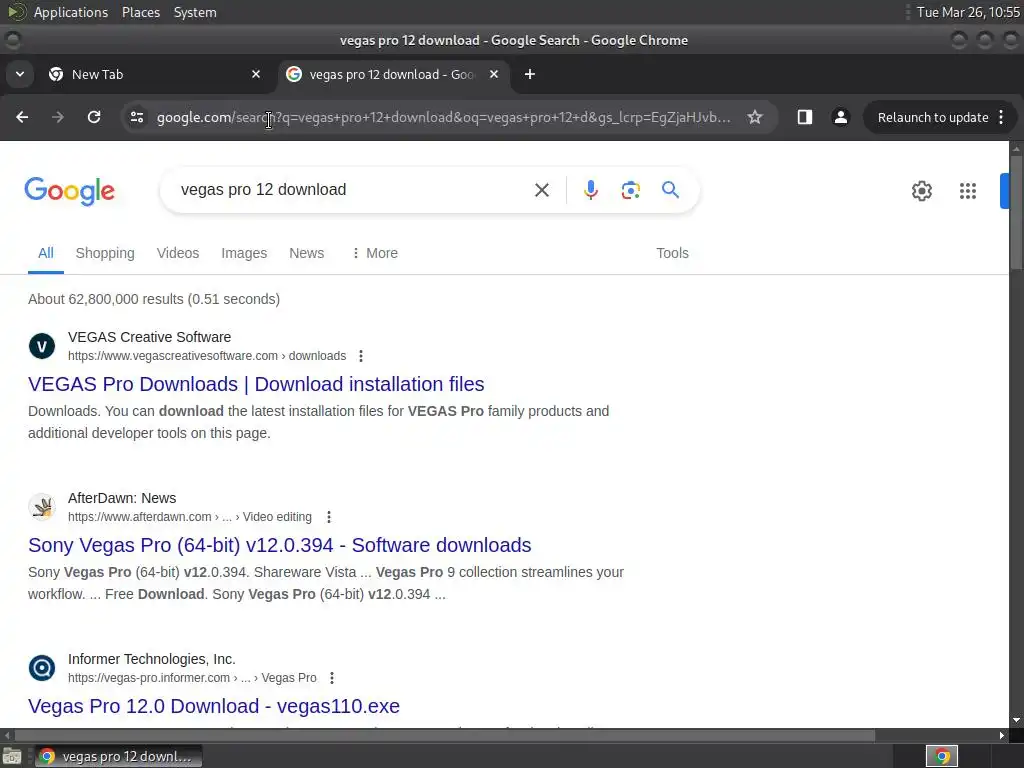Expand the More search filters menu
Screen dimensions: 1024x768
(x=374, y=253)
